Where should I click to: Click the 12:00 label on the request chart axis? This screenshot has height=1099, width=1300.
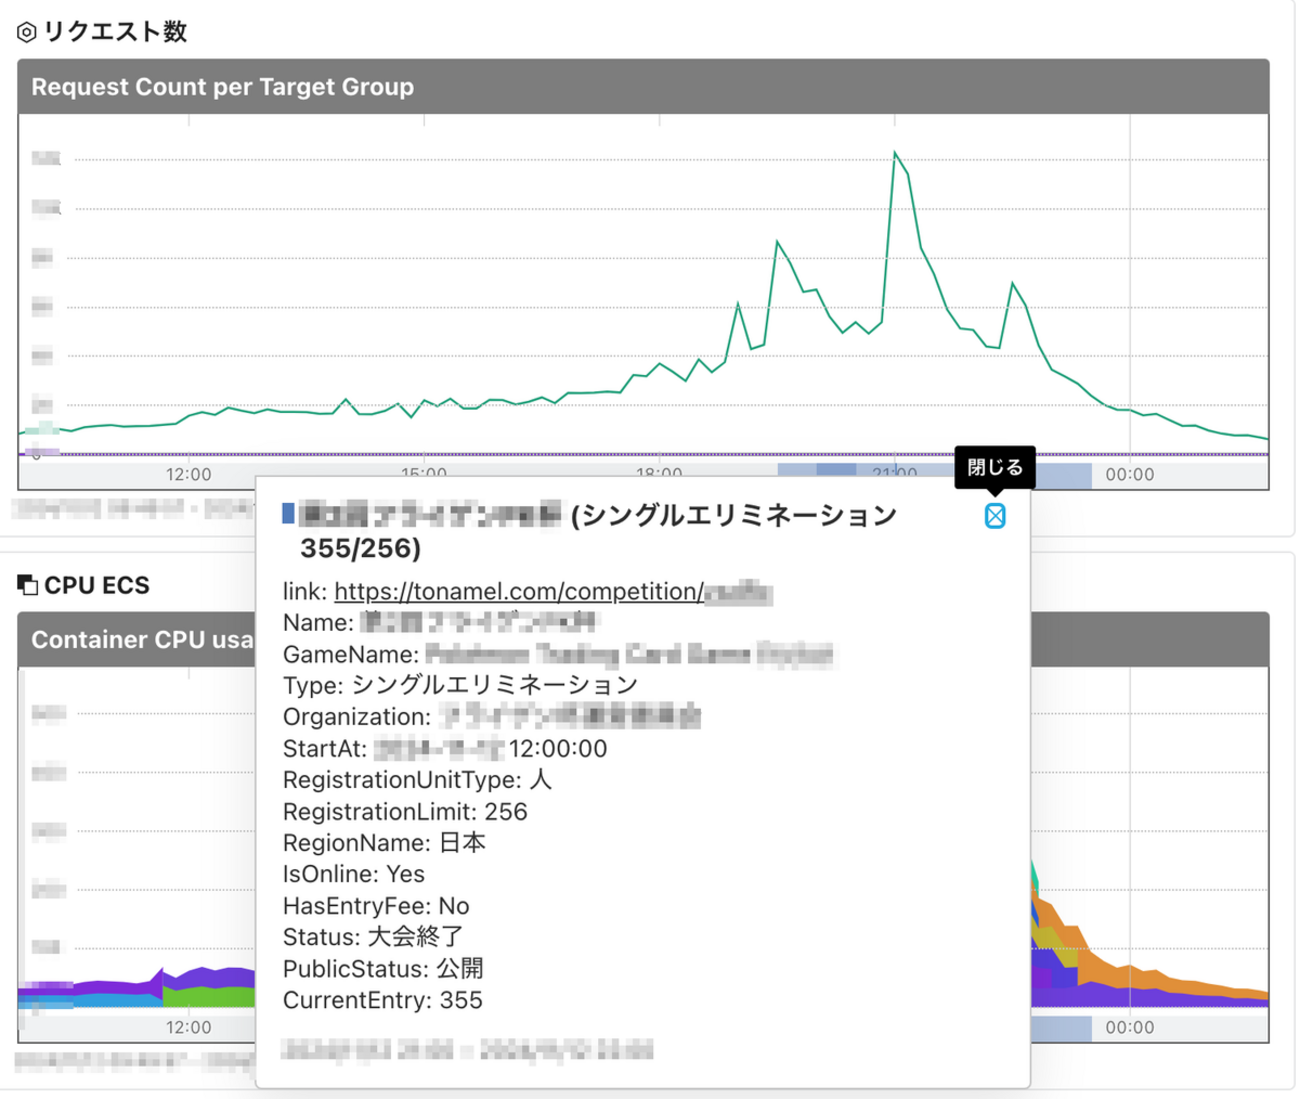pos(188,474)
